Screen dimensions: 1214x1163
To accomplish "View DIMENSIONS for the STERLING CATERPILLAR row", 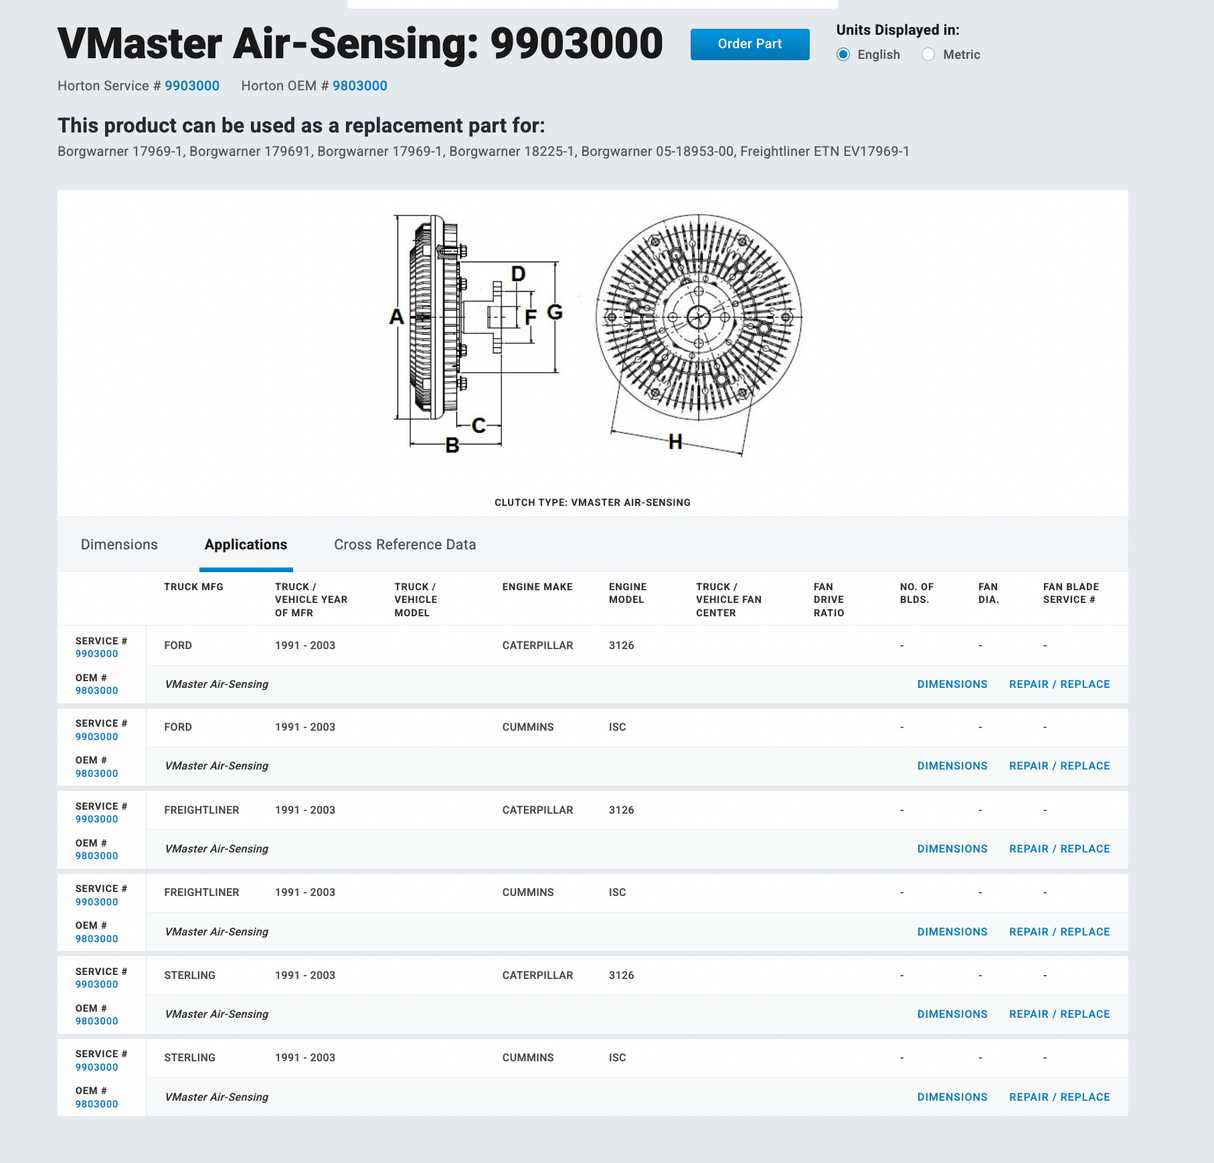I will click(952, 1013).
